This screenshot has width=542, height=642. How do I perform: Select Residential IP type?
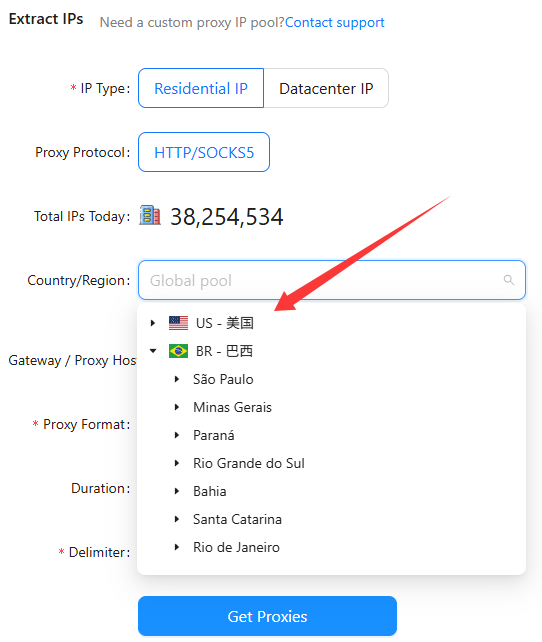tap(201, 88)
